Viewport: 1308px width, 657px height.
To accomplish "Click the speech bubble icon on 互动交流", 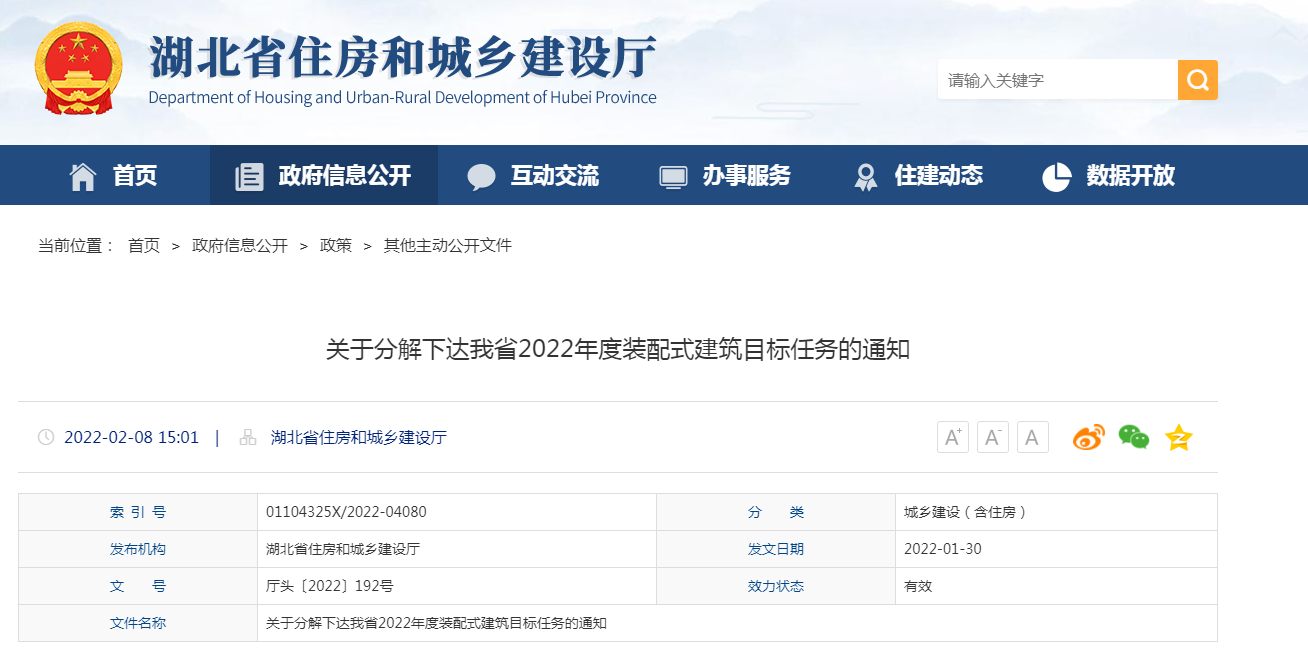I will tap(482, 175).
